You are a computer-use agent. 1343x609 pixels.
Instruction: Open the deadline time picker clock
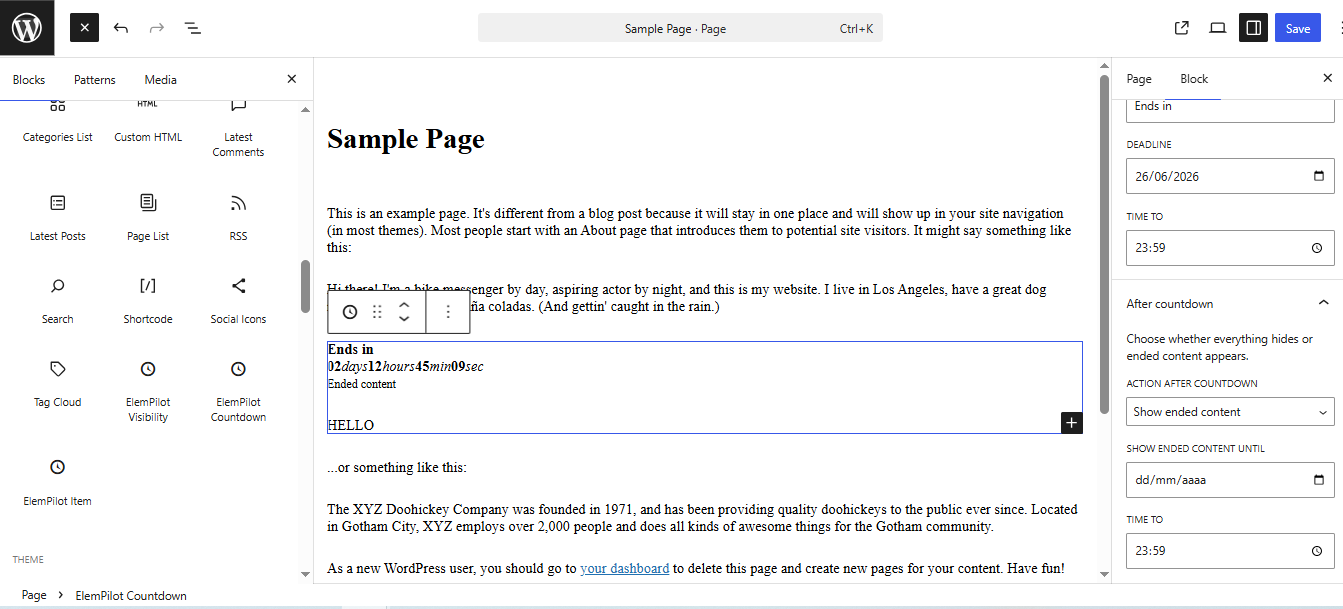coord(1317,248)
